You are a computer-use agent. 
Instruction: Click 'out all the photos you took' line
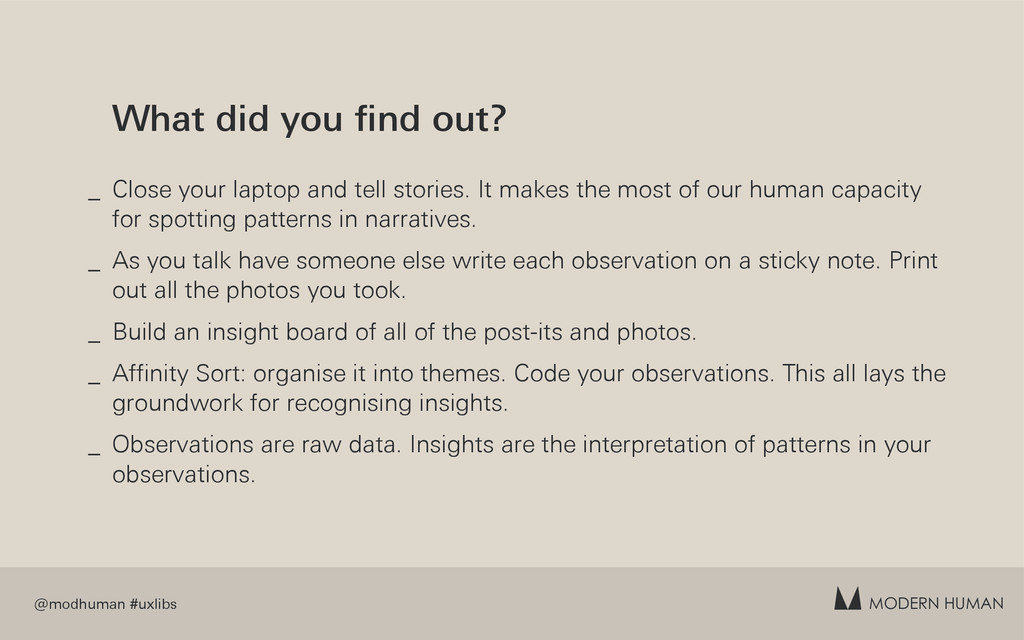[259, 291]
